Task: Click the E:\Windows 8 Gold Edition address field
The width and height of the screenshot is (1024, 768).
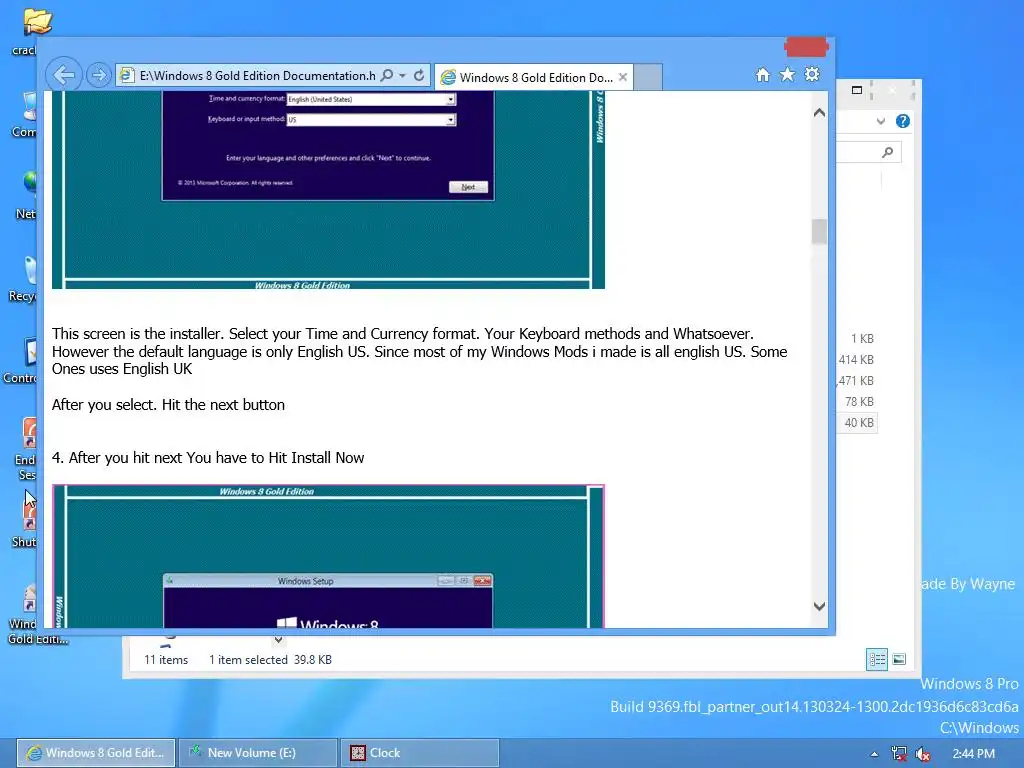Action: (x=257, y=76)
